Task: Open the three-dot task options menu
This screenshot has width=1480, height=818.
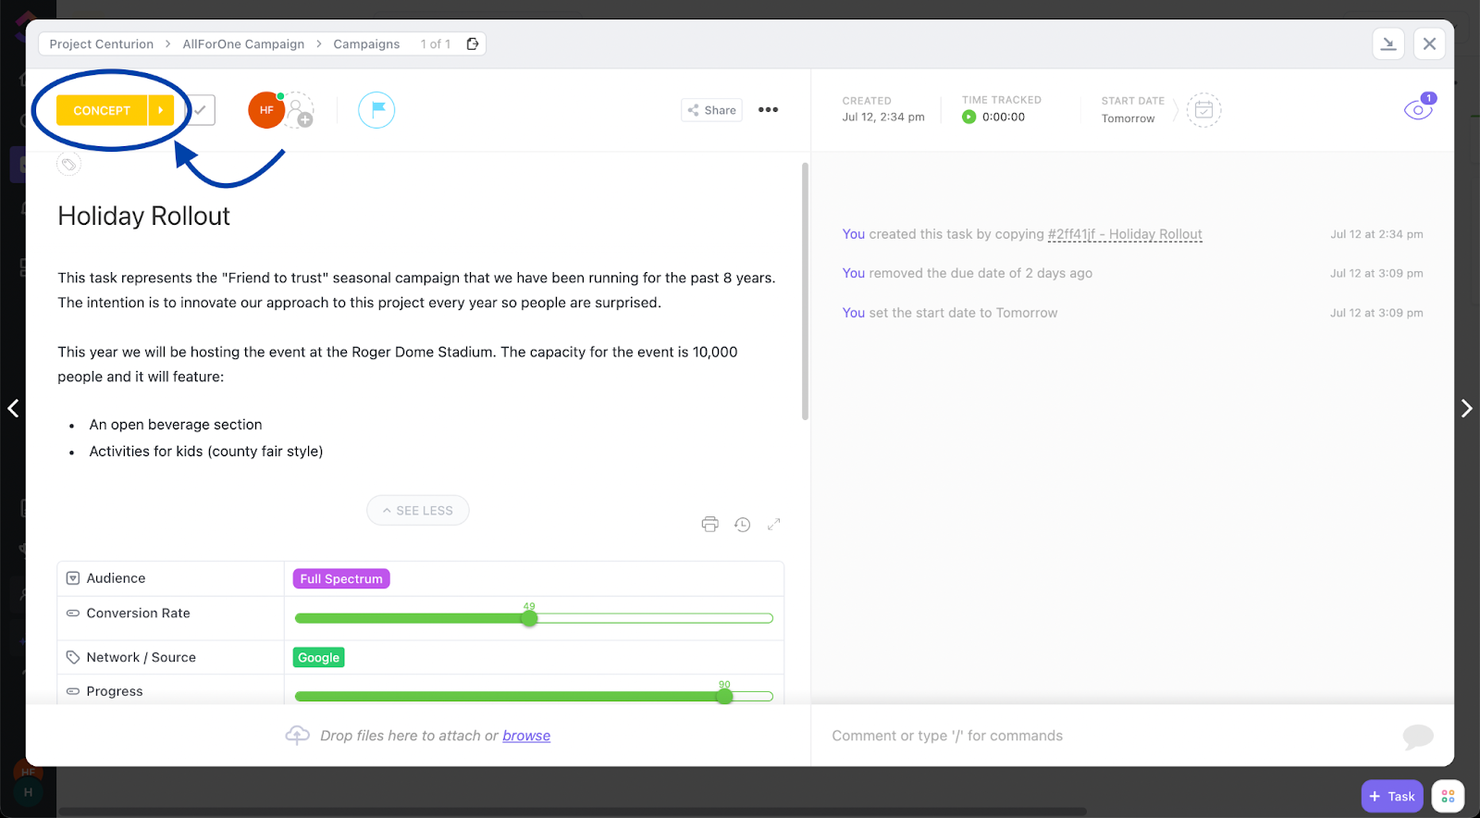Action: (768, 110)
